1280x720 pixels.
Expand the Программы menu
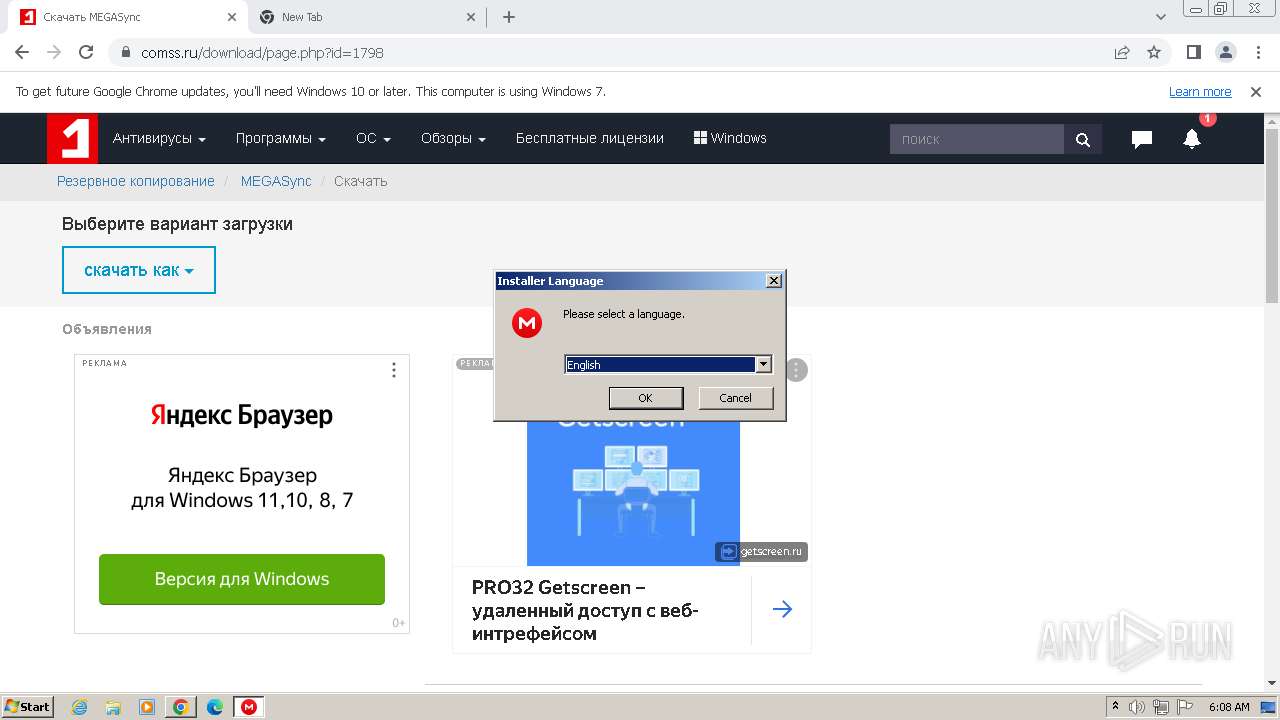coord(281,138)
